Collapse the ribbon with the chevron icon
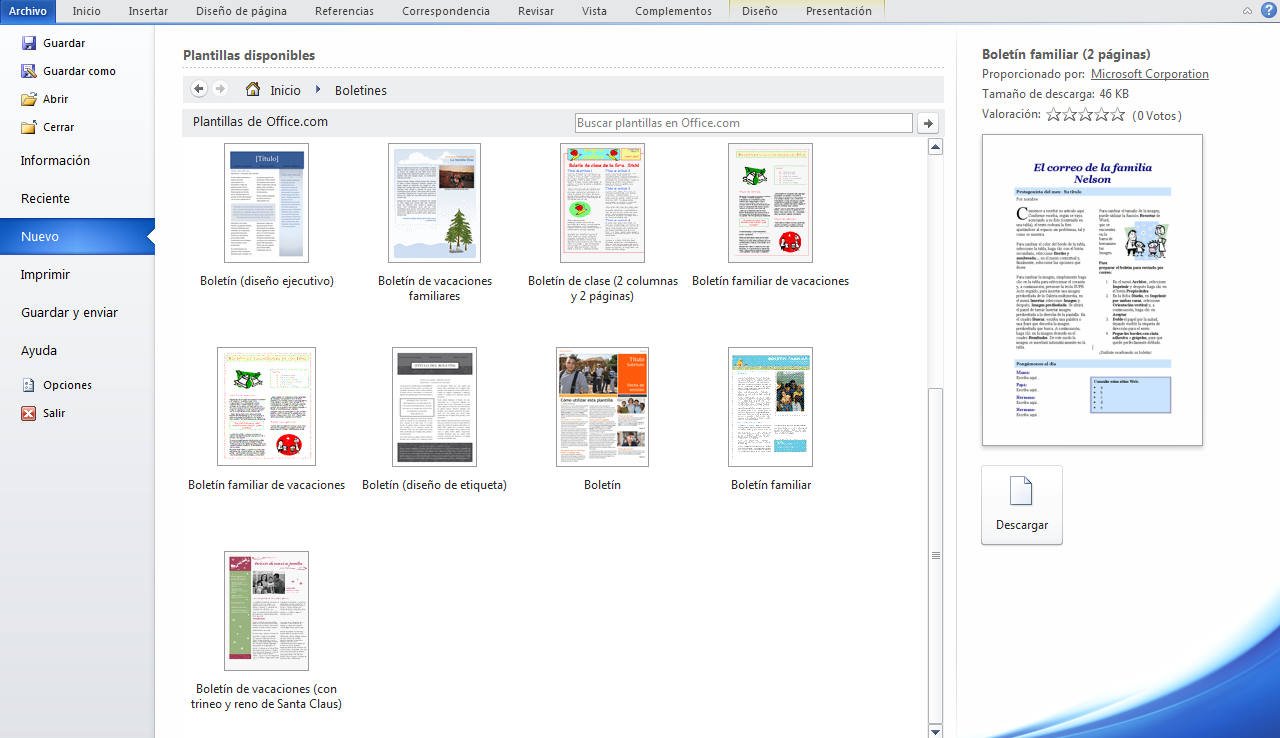Image resolution: width=1280 pixels, height=738 pixels. click(x=1246, y=10)
